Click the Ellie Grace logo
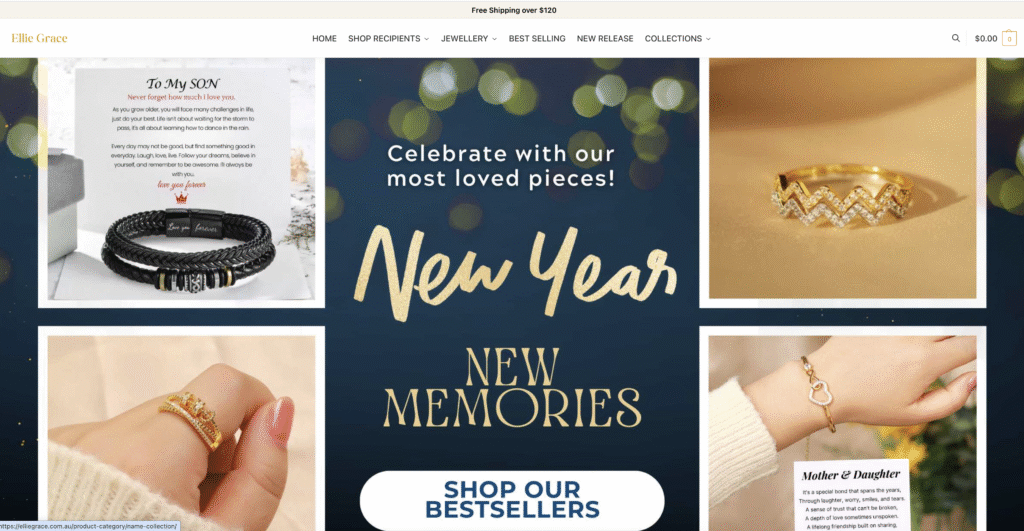1024x531 pixels. click(39, 38)
